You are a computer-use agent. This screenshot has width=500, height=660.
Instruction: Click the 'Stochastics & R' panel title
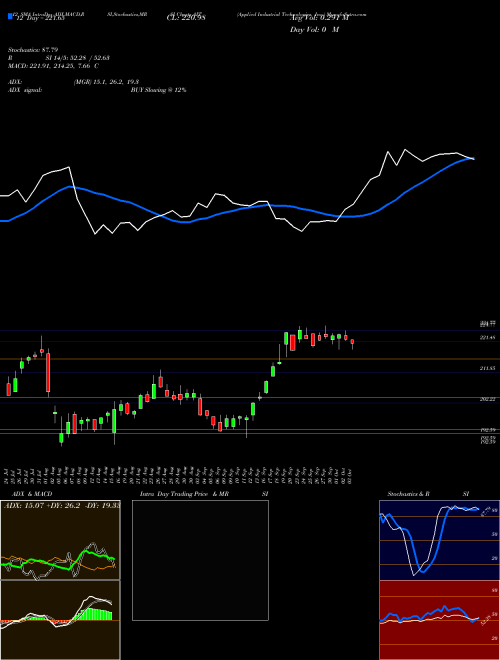pyautogui.click(x=408, y=494)
